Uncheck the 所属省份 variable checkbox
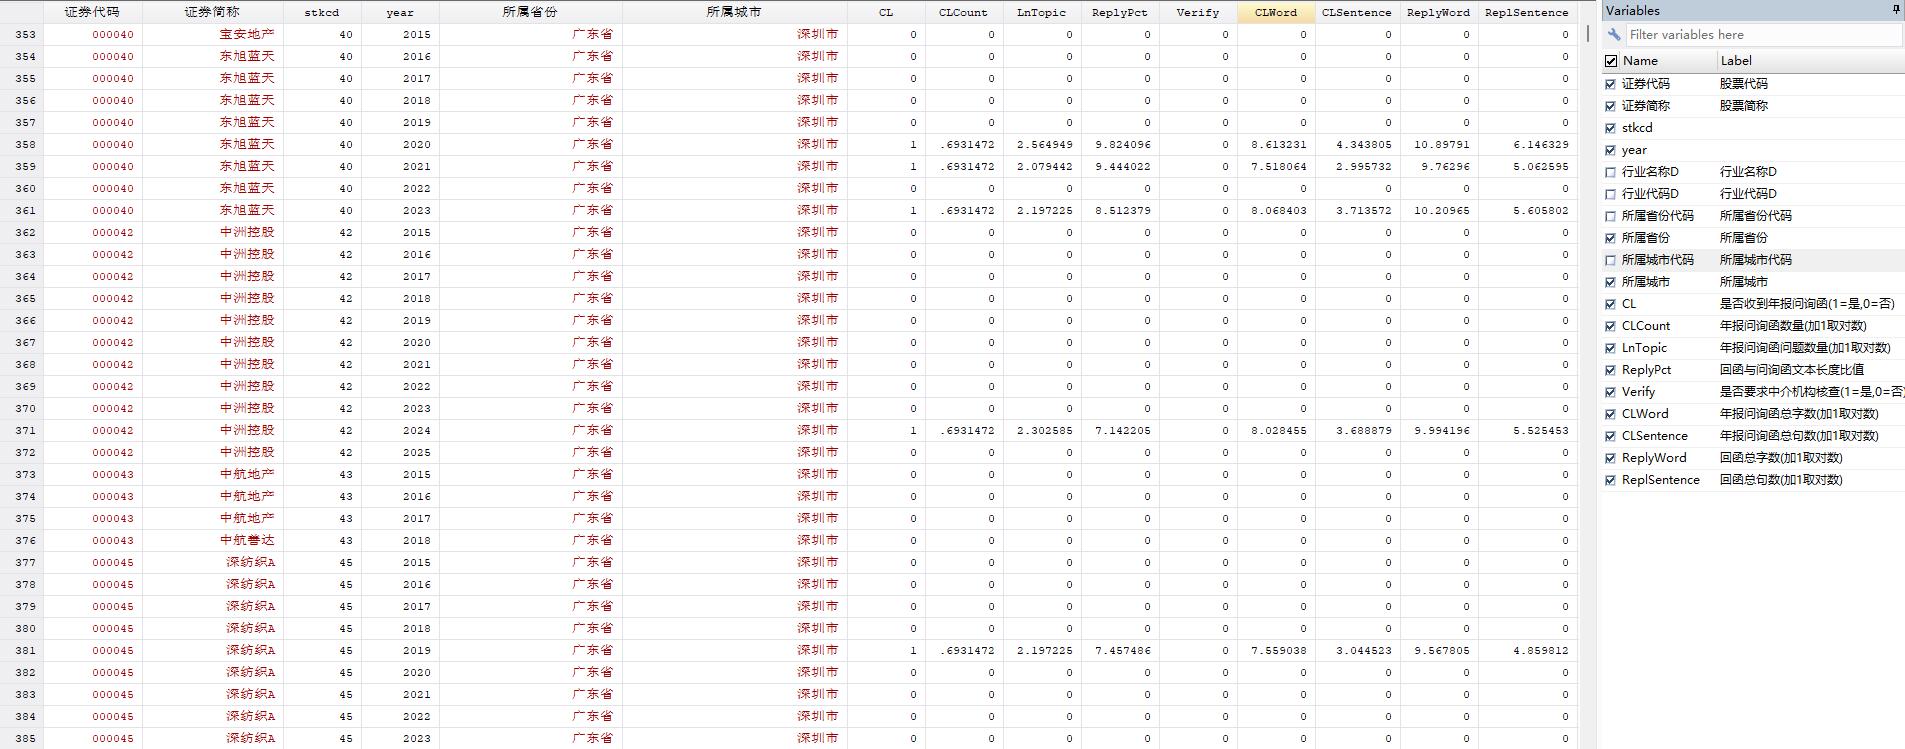The image size is (1905, 749). coord(1610,238)
